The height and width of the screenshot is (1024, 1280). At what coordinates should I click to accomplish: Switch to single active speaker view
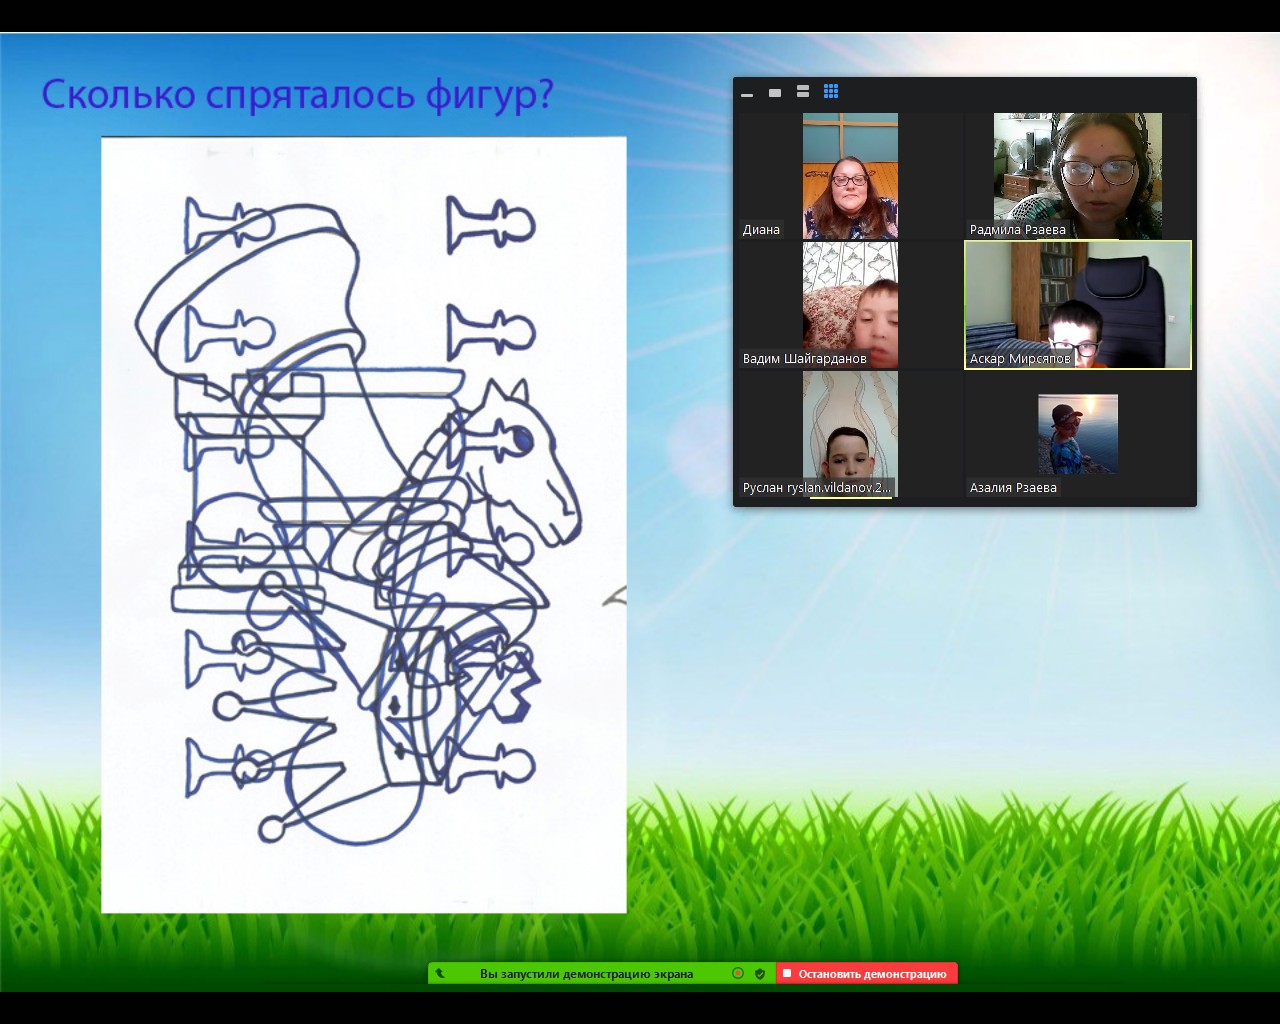tap(775, 93)
